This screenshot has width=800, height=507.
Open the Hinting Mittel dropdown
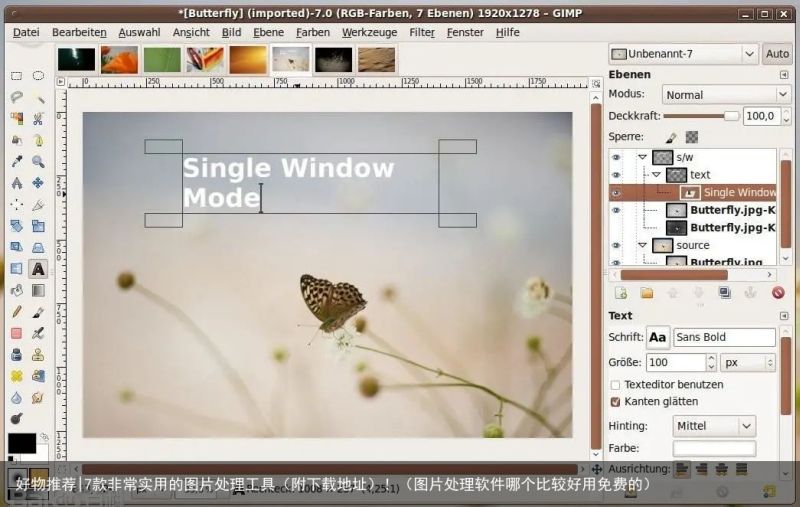(714, 426)
